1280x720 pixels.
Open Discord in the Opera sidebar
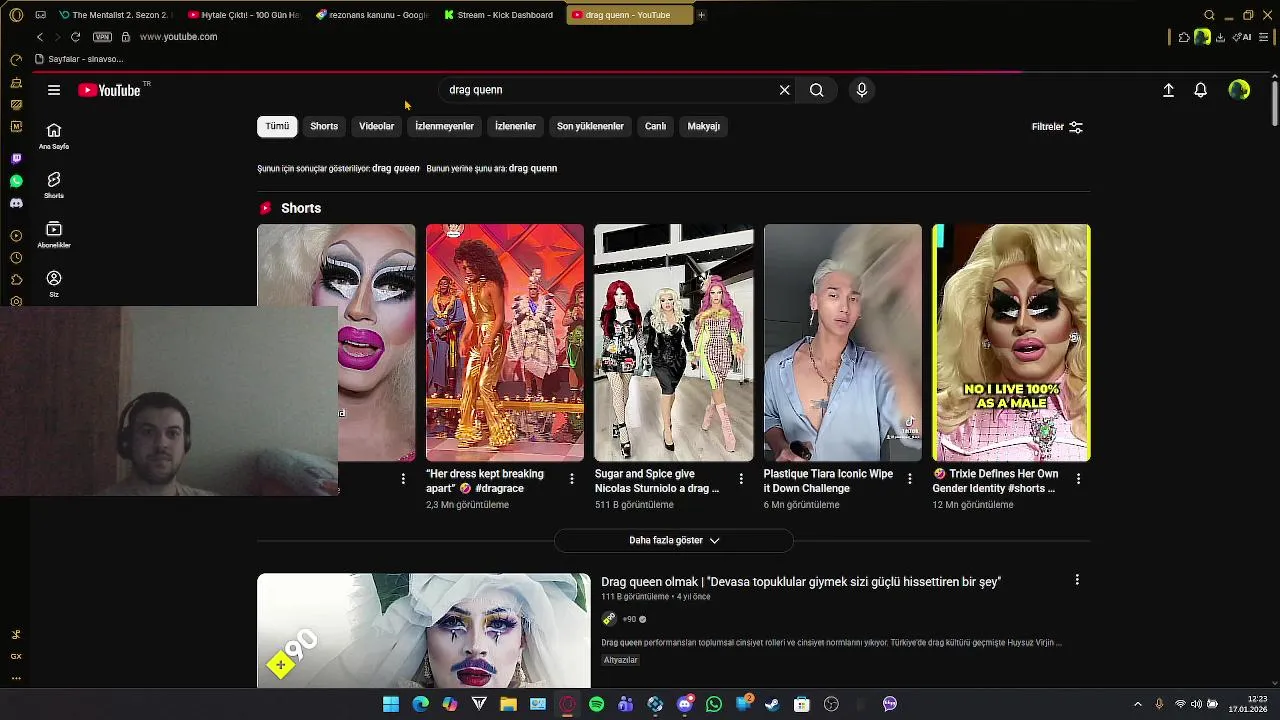click(16, 203)
